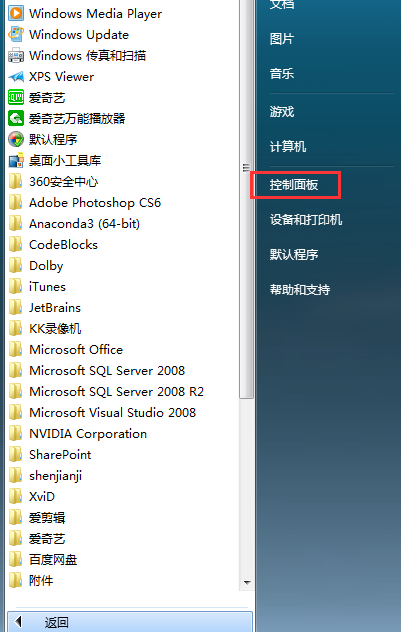
Task: Select the 360安全中心 text label
Action: click(63, 182)
